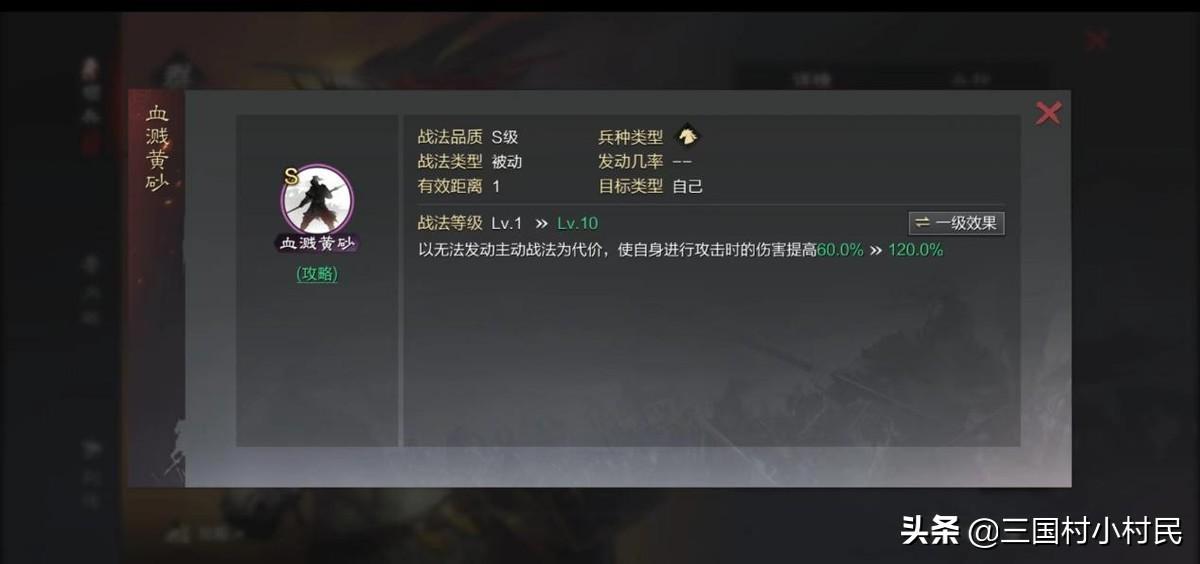Click the dimmed red X behind dialog
The image size is (1200, 564).
click(1097, 40)
